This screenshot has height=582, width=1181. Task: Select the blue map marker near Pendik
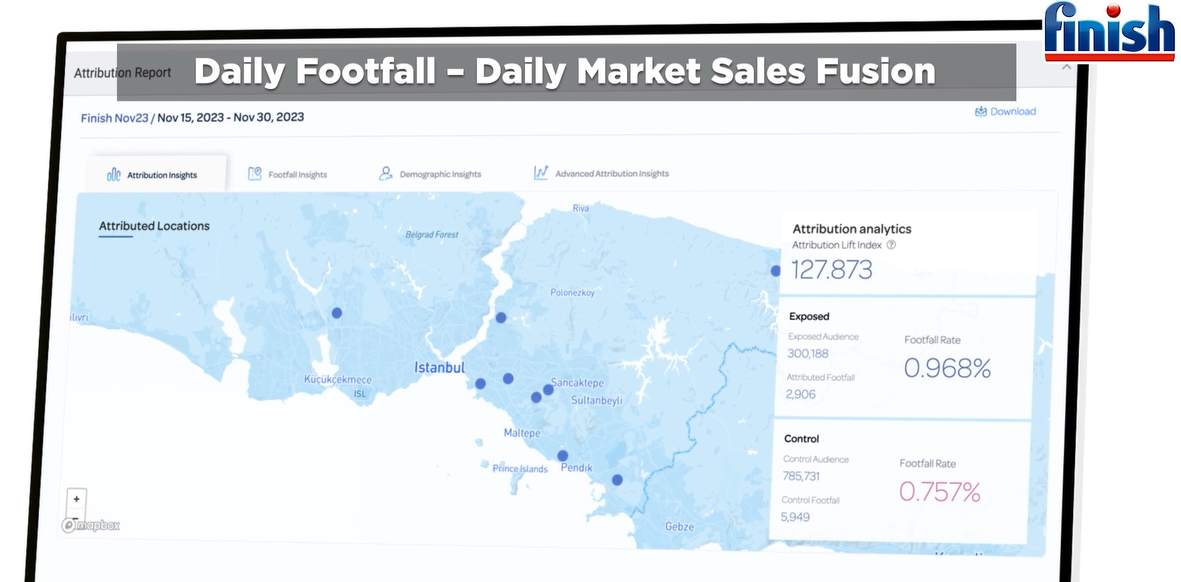pos(562,455)
